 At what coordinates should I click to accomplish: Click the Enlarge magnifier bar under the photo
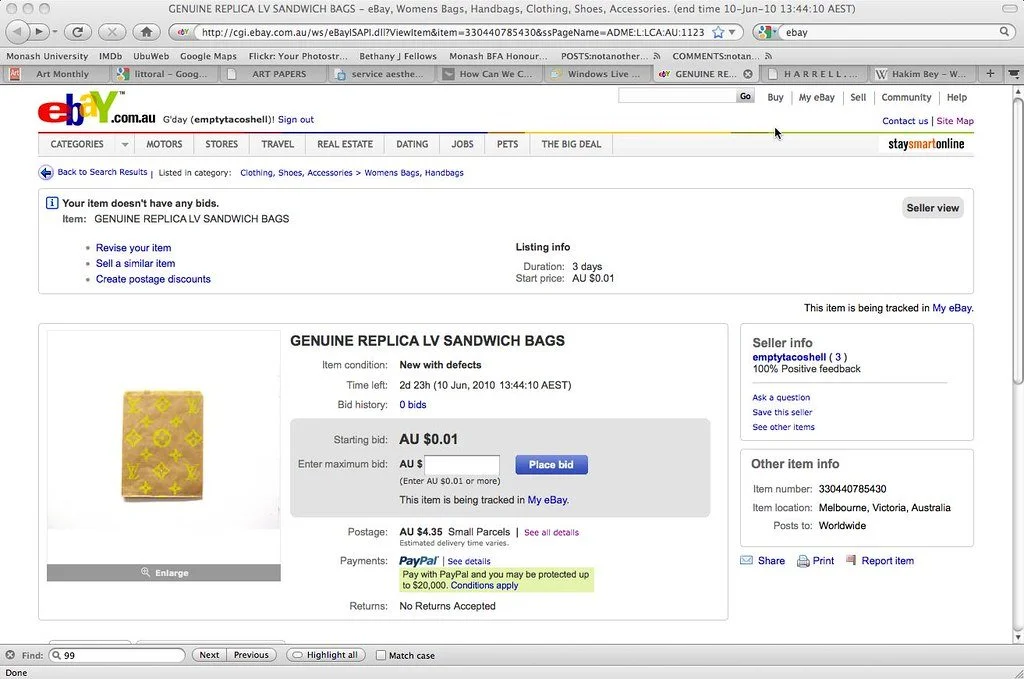pyautogui.click(x=164, y=573)
